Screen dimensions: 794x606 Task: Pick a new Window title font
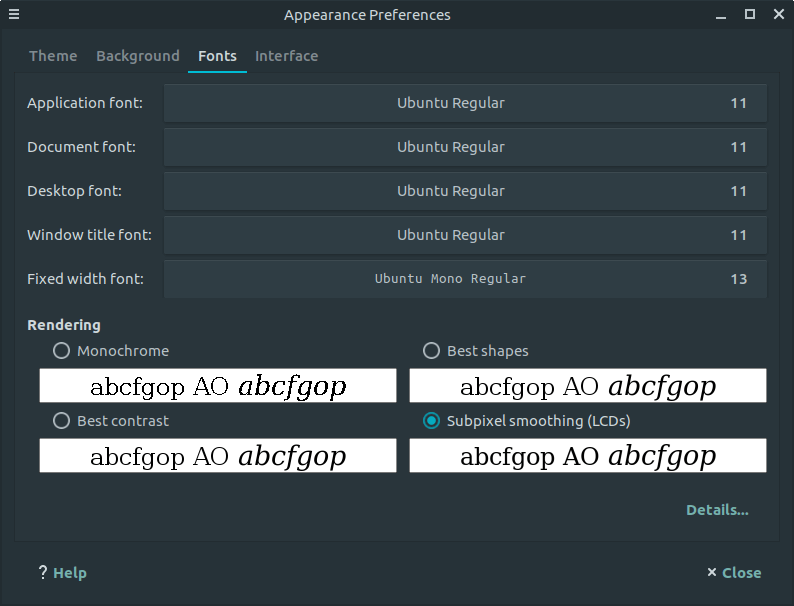pyautogui.click(x=465, y=235)
